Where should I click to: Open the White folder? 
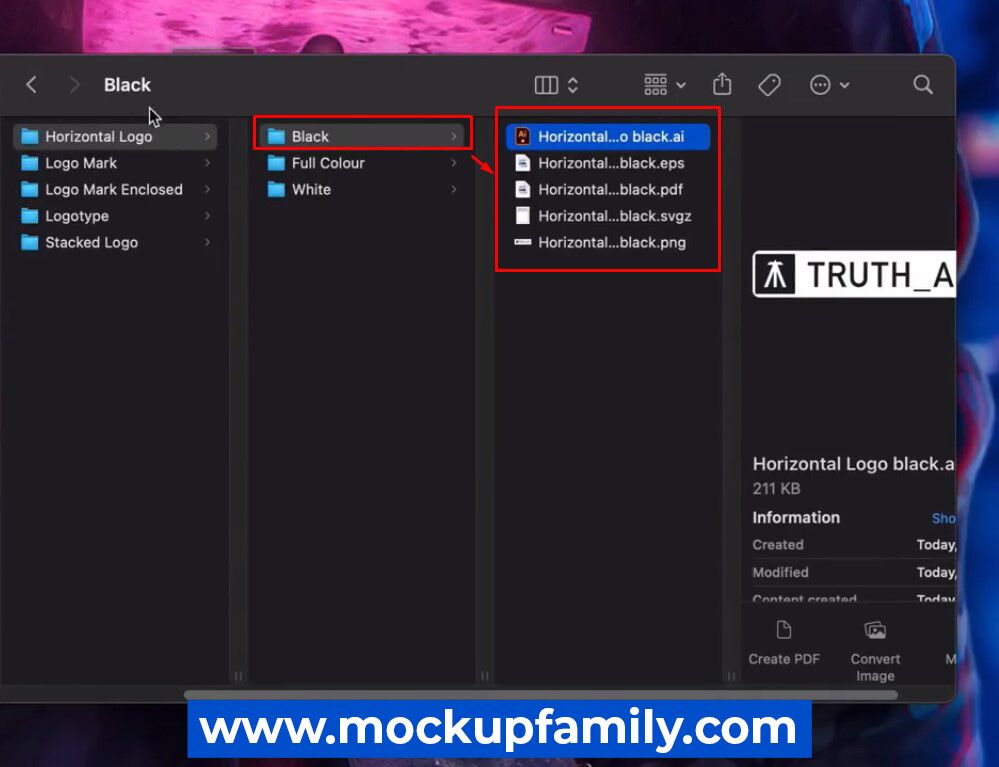point(310,189)
